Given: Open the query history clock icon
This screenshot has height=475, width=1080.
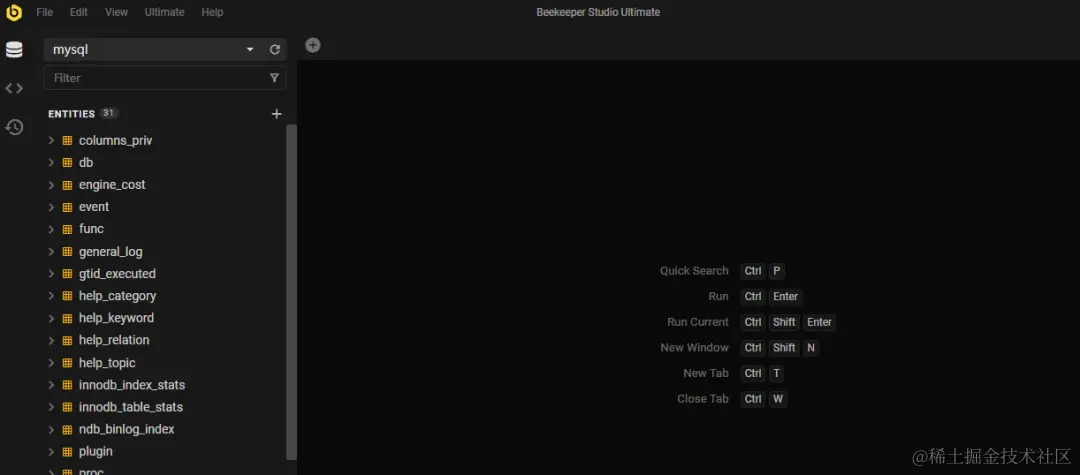Looking at the screenshot, I should pos(14,127).
